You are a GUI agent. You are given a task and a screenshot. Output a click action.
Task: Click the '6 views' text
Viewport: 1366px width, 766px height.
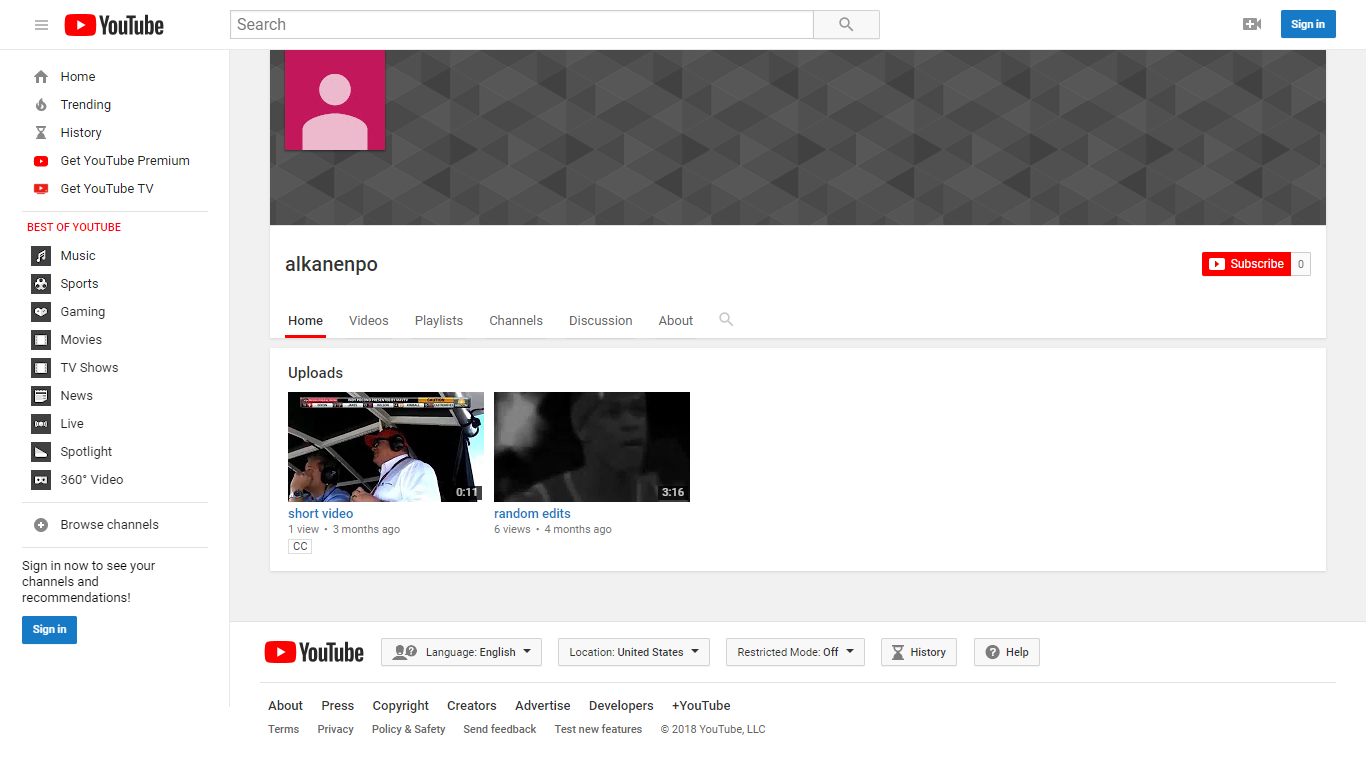(x=513, y=530)
